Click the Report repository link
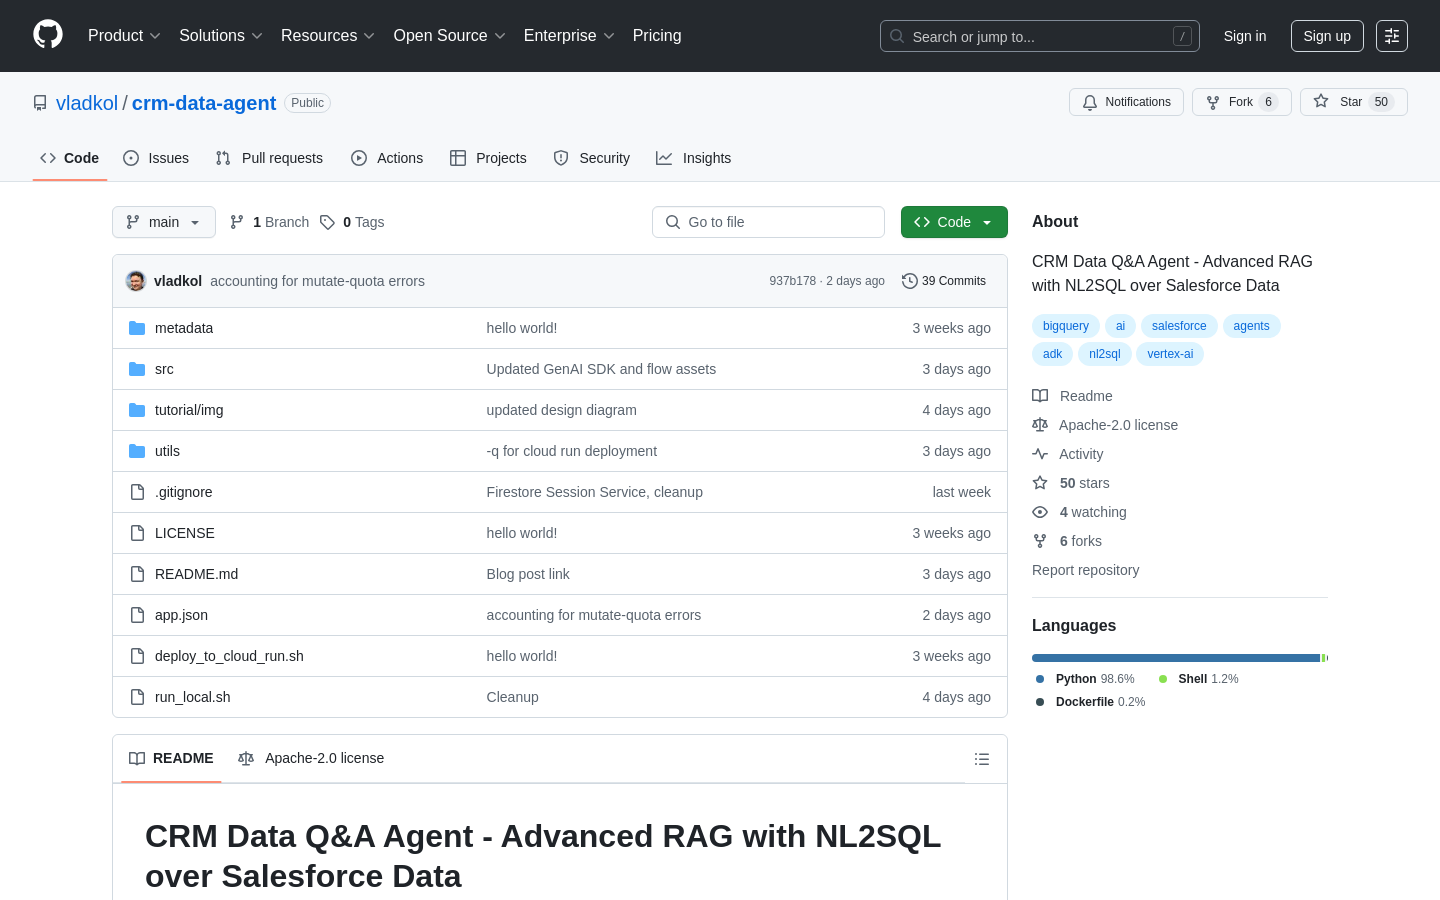 1085,570
